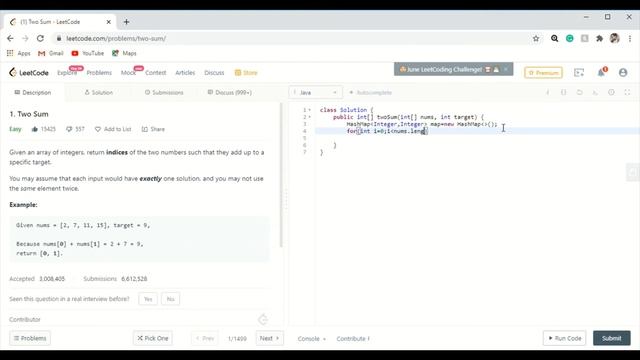Dismiss the June LeetCoding Challenge banner
640x360 pixels.
click(x=506, y=69)
